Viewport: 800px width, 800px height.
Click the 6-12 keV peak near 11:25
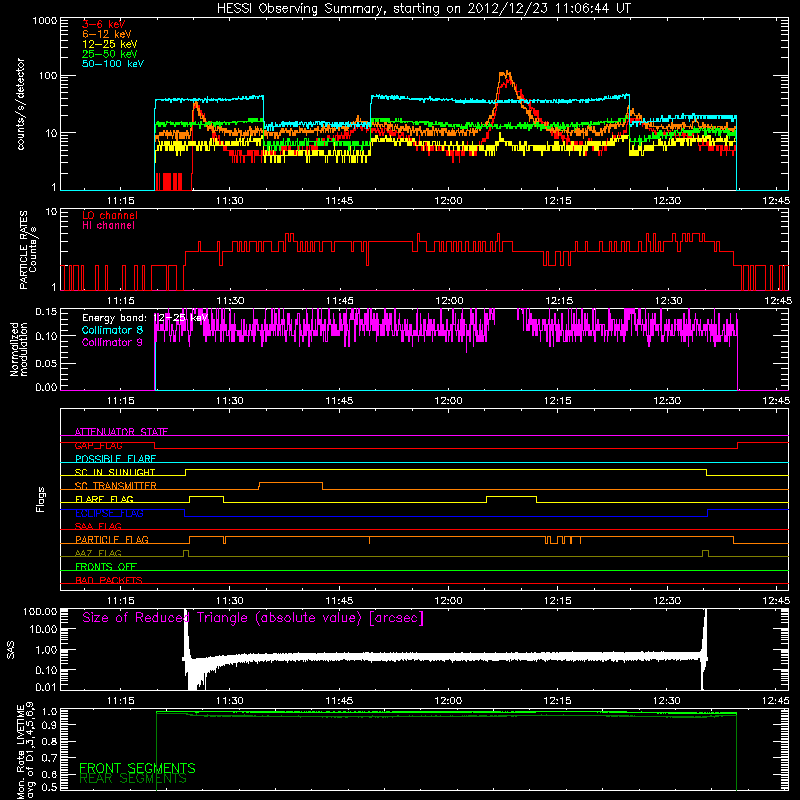click(195, 105)
